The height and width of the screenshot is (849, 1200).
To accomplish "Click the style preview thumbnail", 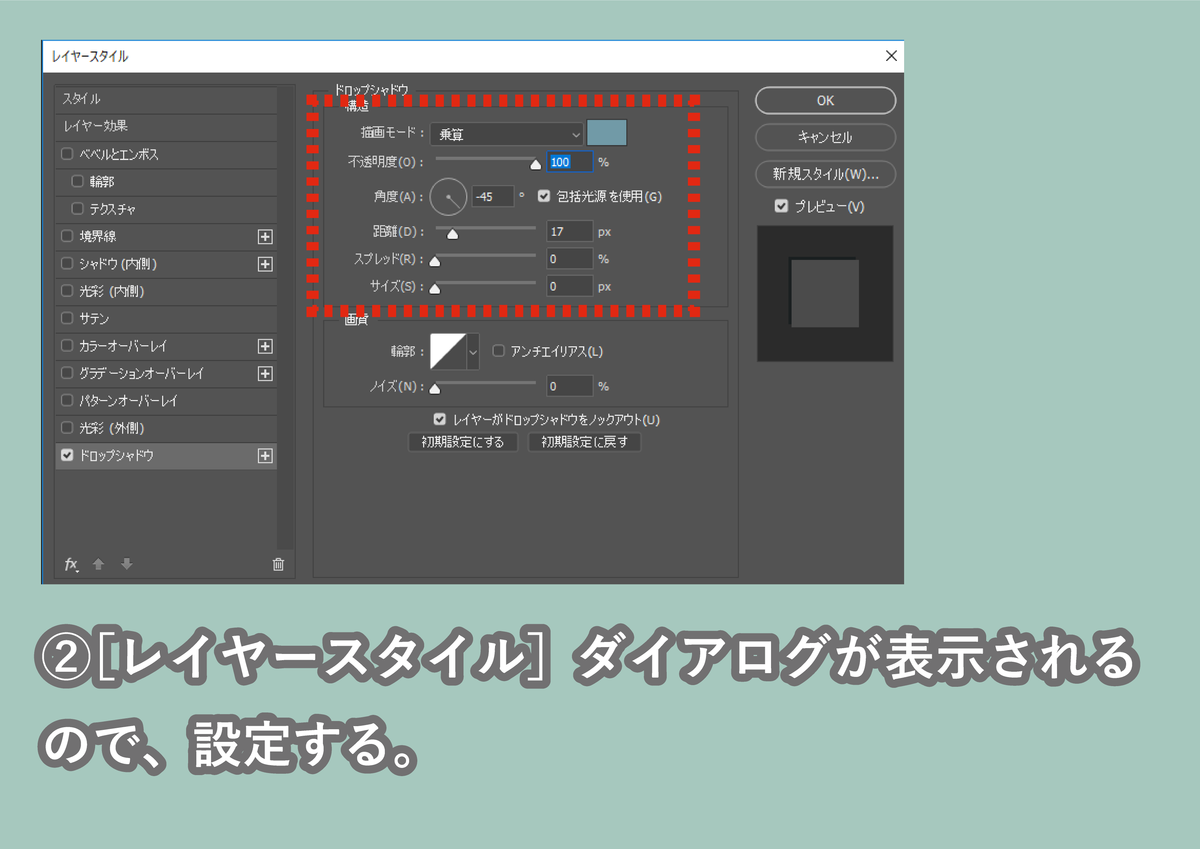I will click(x=825, y=293).
